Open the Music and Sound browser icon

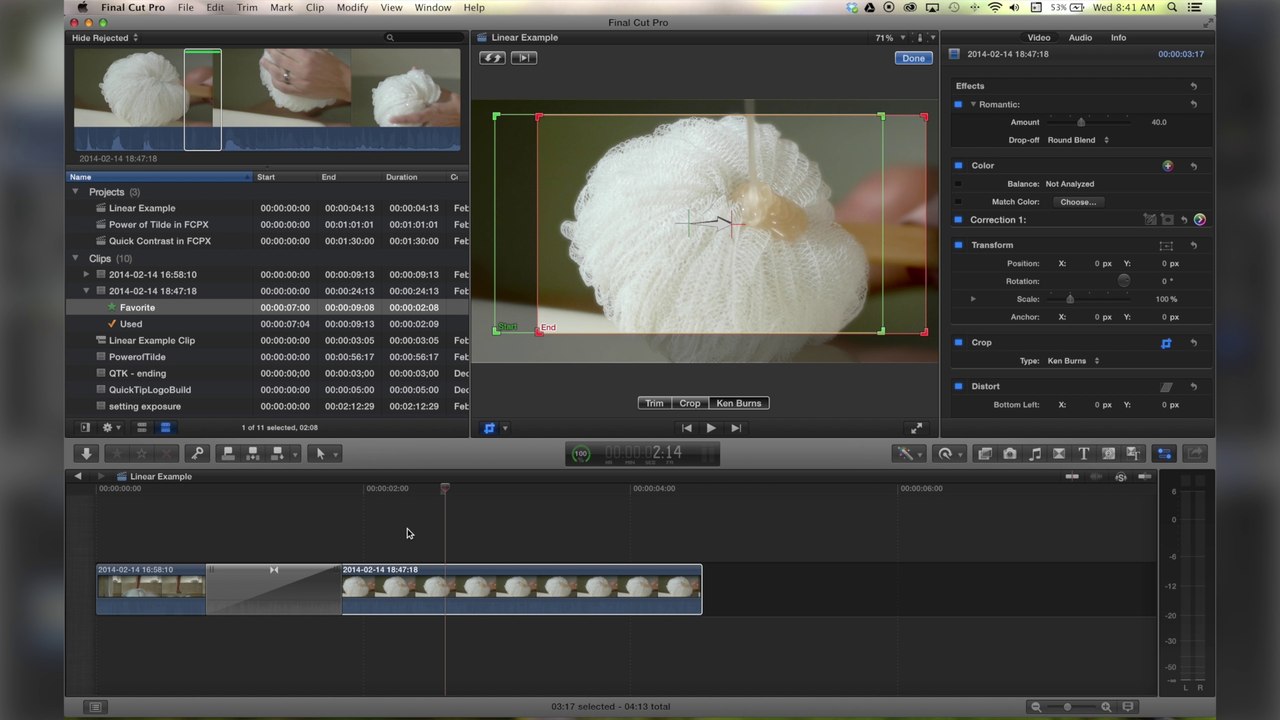pos(1035,454)
